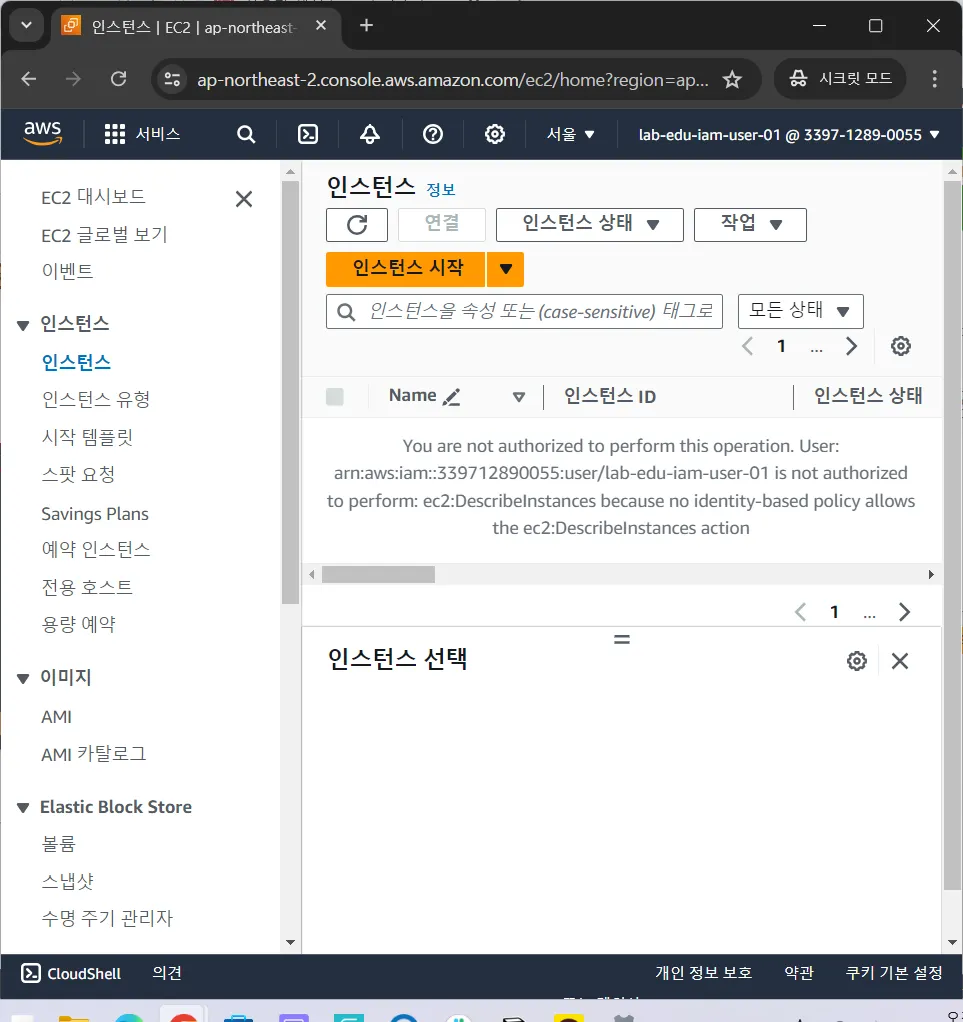Go to next page in top pagination
963x1022 pixels.
pos(851,346)
